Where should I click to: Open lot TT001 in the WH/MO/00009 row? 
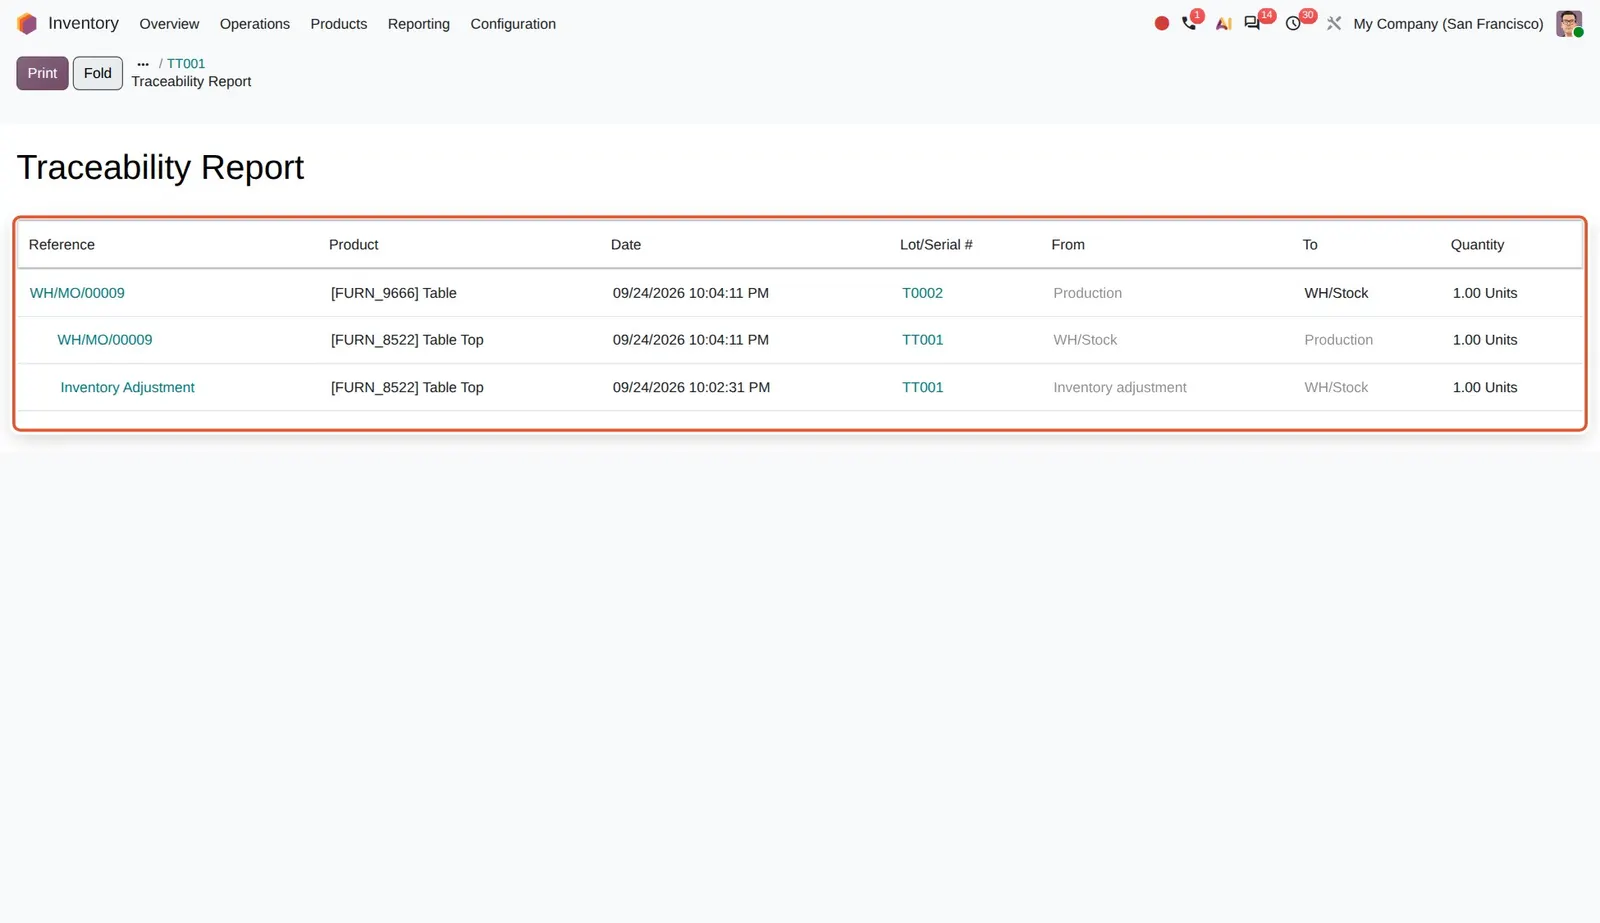(922, 340)
